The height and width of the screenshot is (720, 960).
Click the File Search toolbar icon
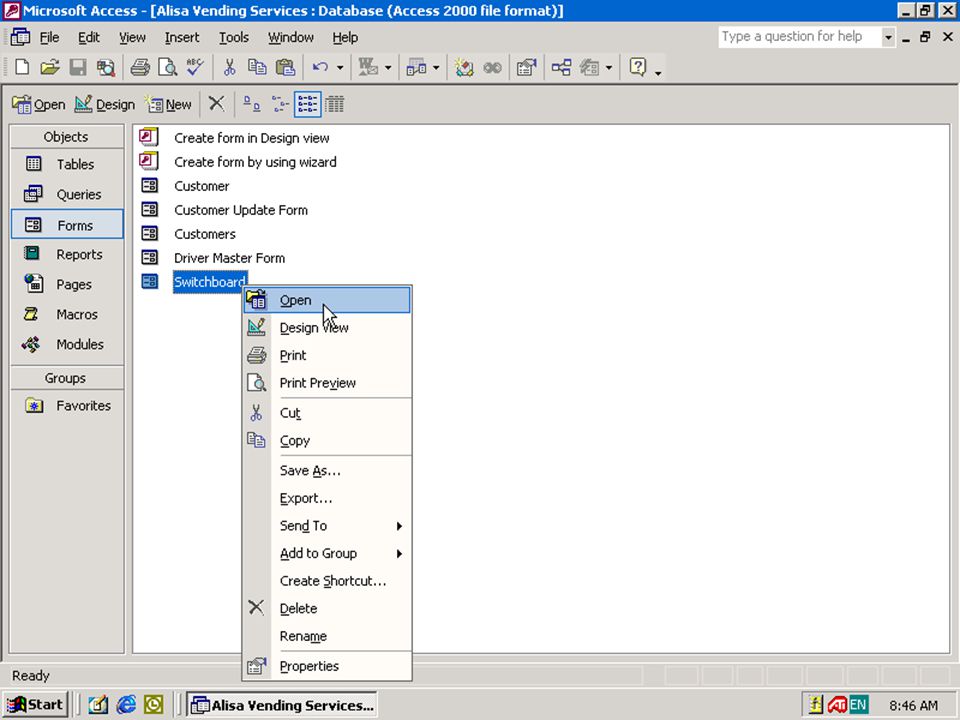[106, 67]
